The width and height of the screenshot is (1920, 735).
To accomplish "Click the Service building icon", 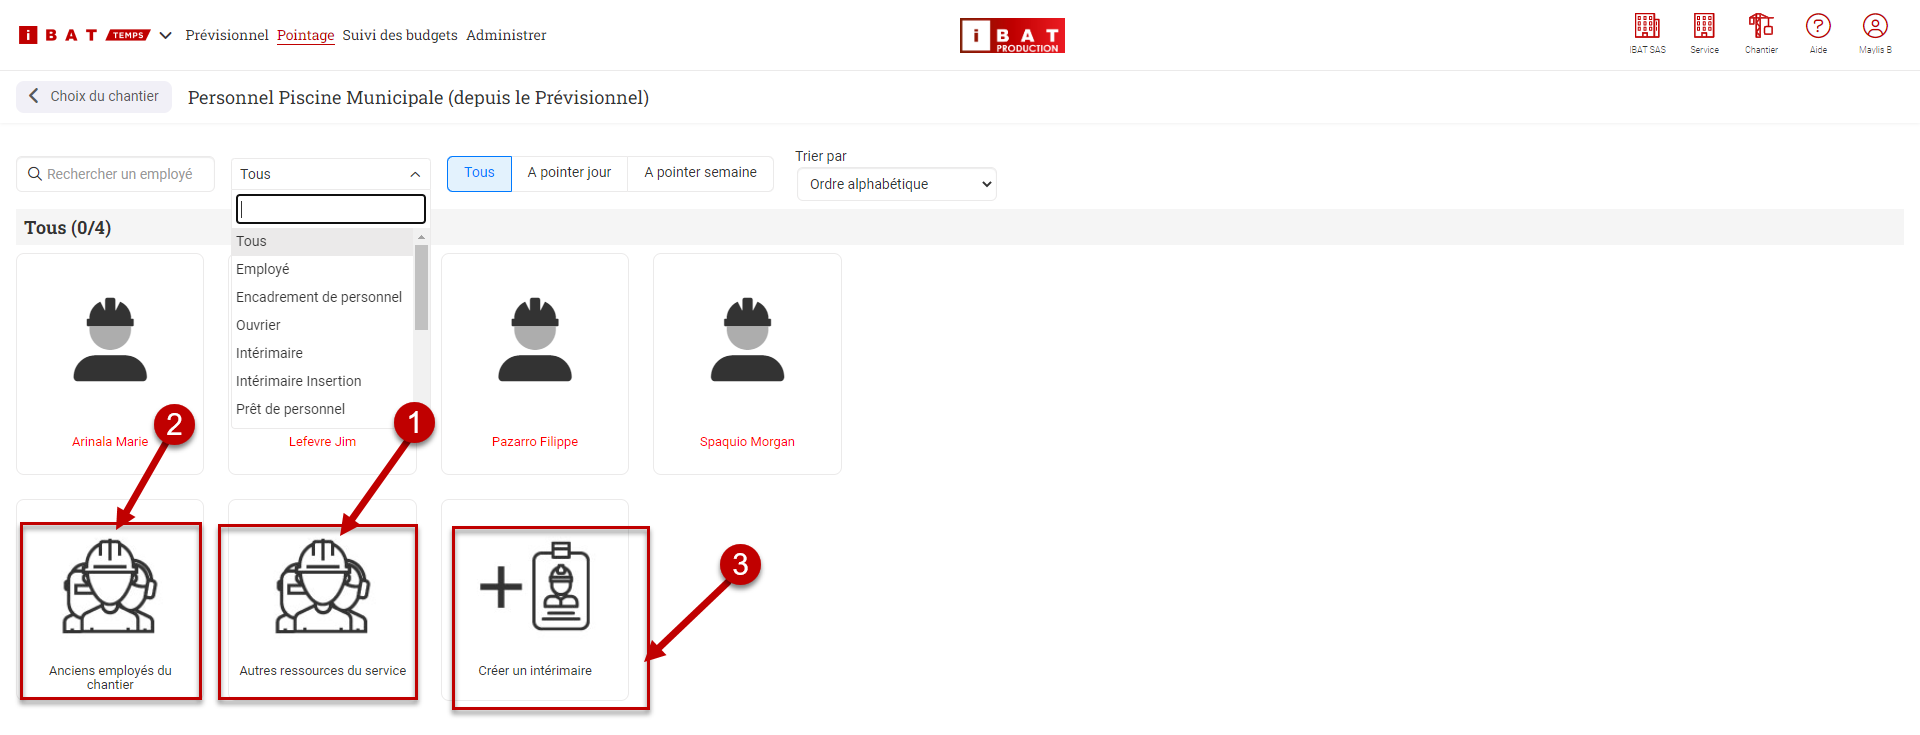I will pyautogui.click(x=1704, y=28).
